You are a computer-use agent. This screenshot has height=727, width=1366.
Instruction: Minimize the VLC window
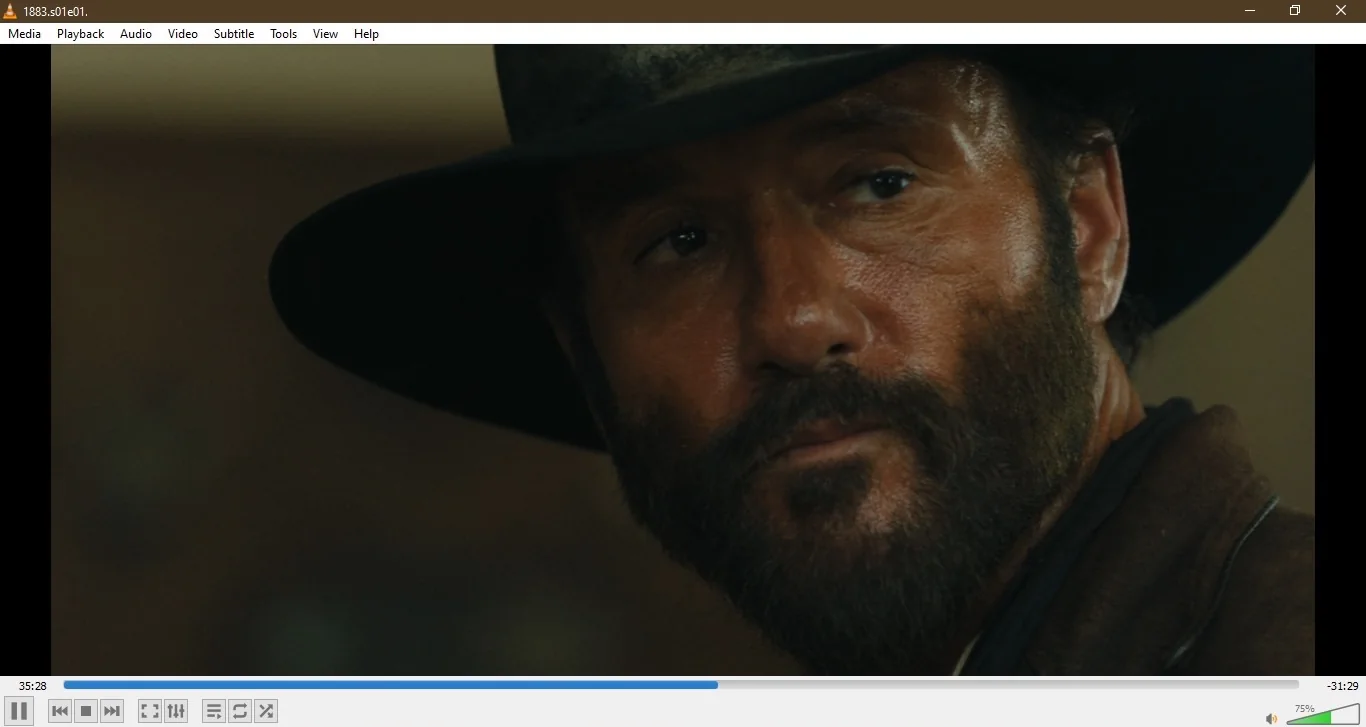1250,11
